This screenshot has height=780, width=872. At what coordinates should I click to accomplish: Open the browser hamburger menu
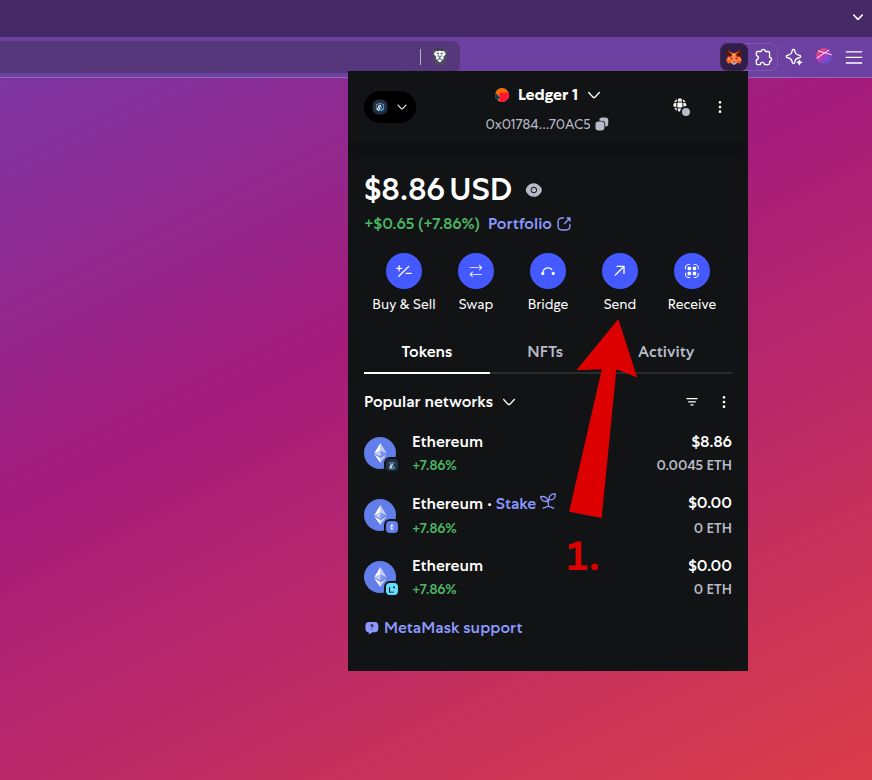pos(854,57)
